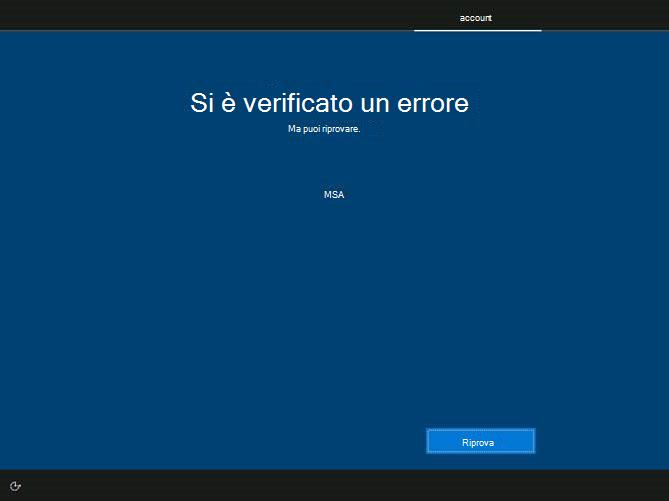Screen dimensions: 669x501
Task: Select the account tab at top
Action: pos(477,18)
